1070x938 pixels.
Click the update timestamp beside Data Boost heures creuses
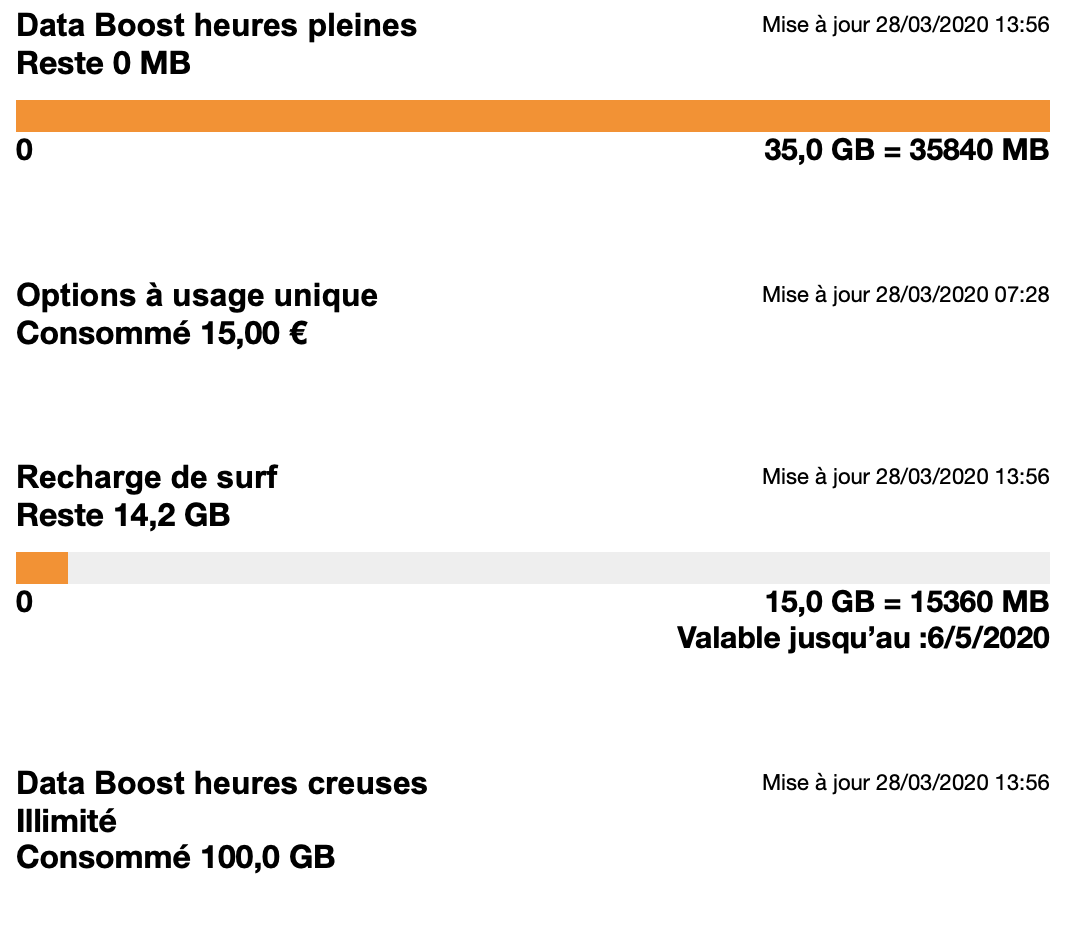(x=906, y=782)
